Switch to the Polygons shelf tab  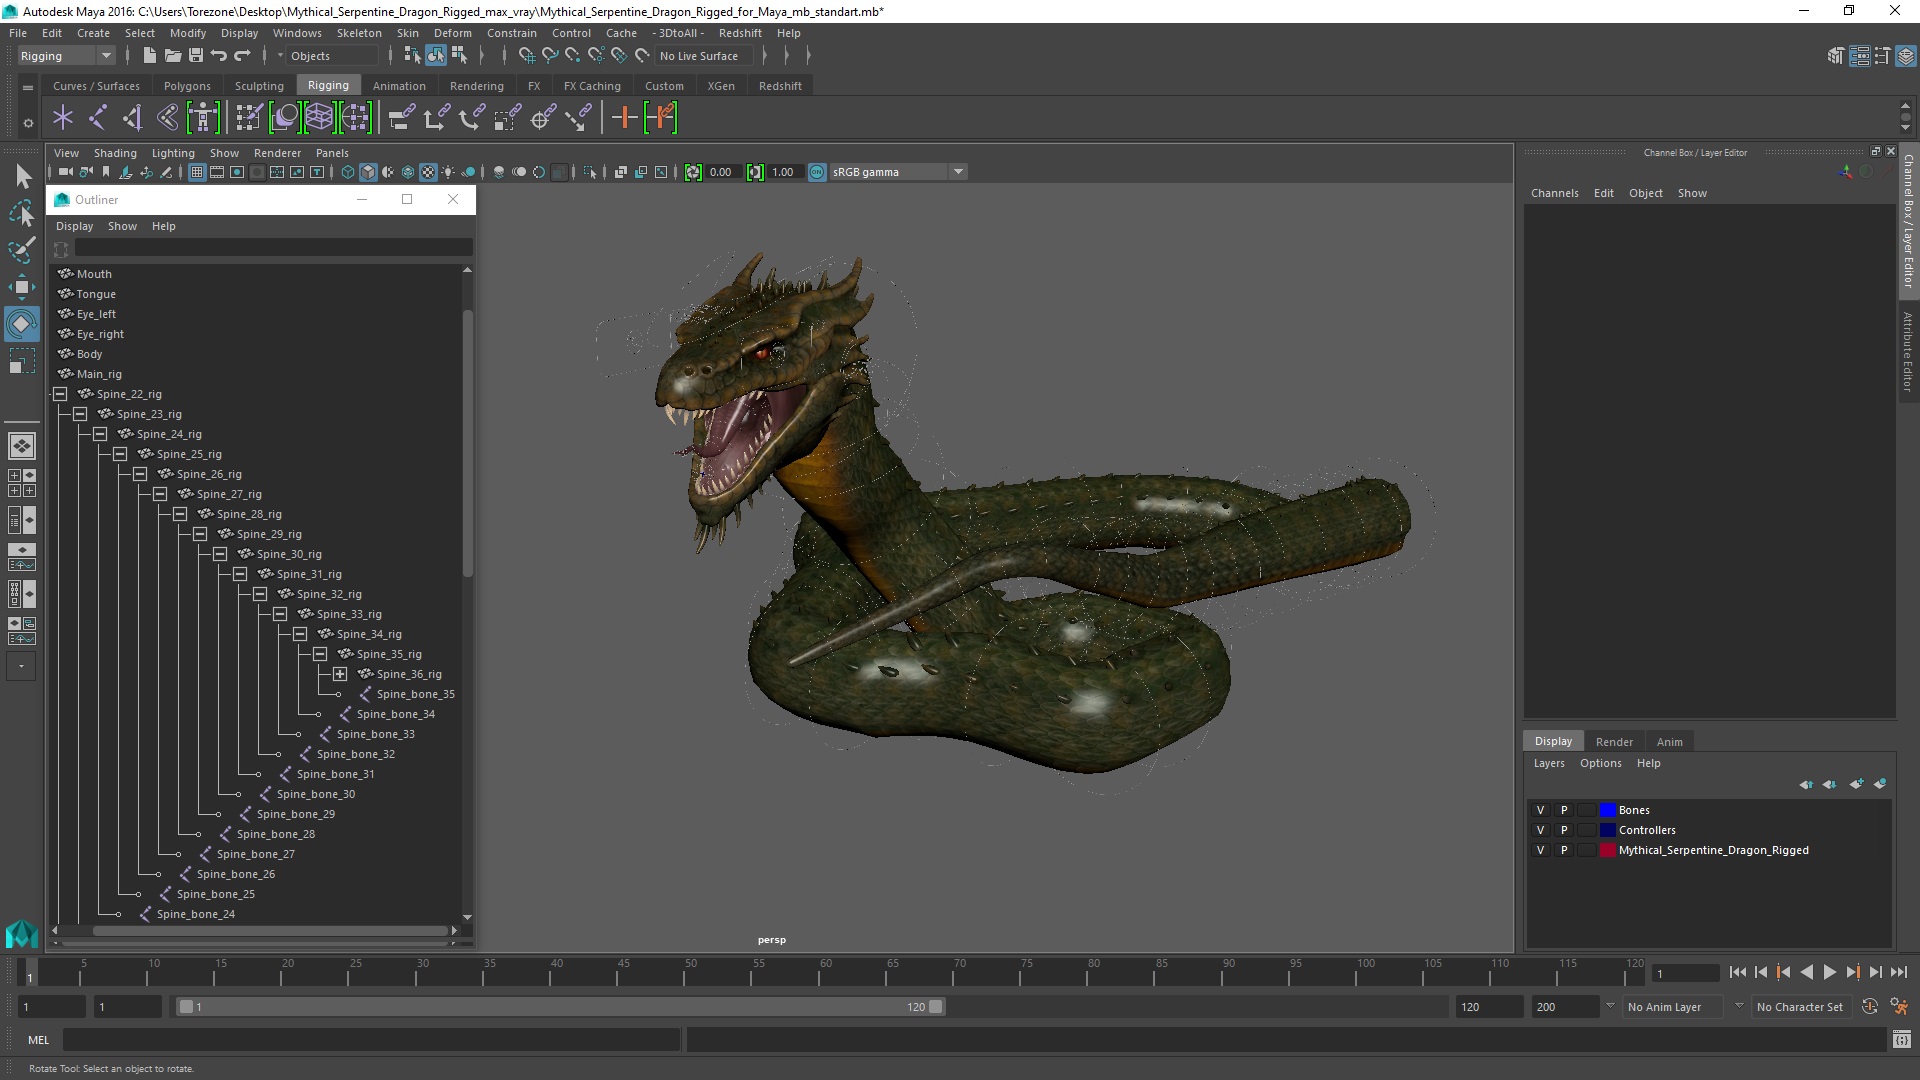187,86
